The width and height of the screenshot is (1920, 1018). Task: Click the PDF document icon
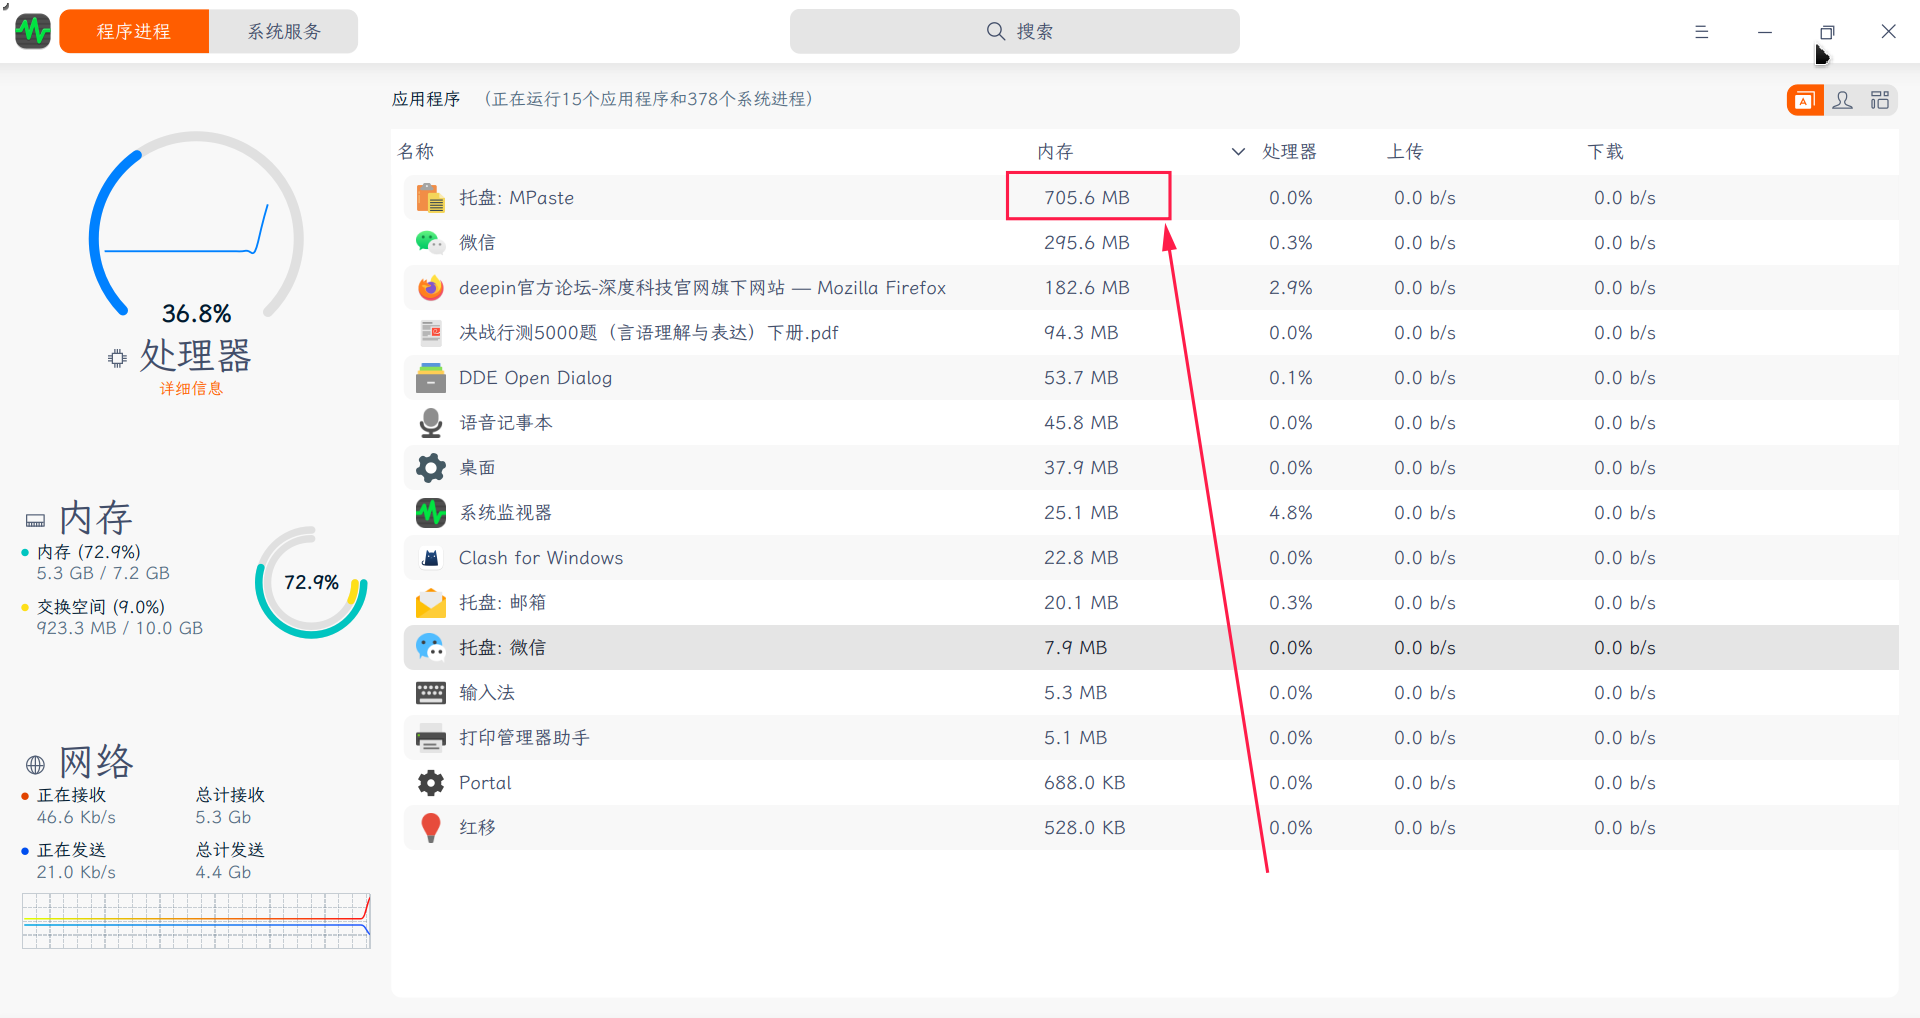point(431,333)
